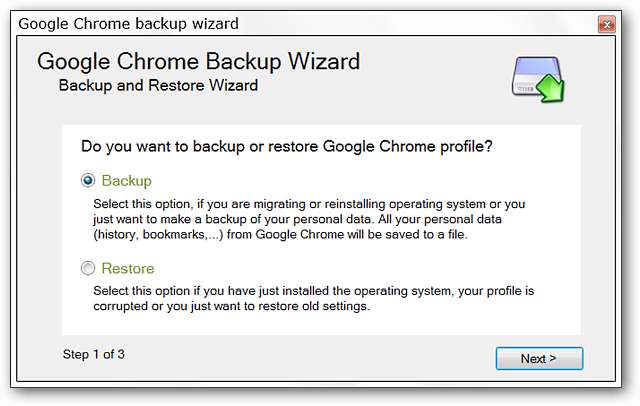
Task: Click empty white space below the Restore description
Action: [320, 324]
